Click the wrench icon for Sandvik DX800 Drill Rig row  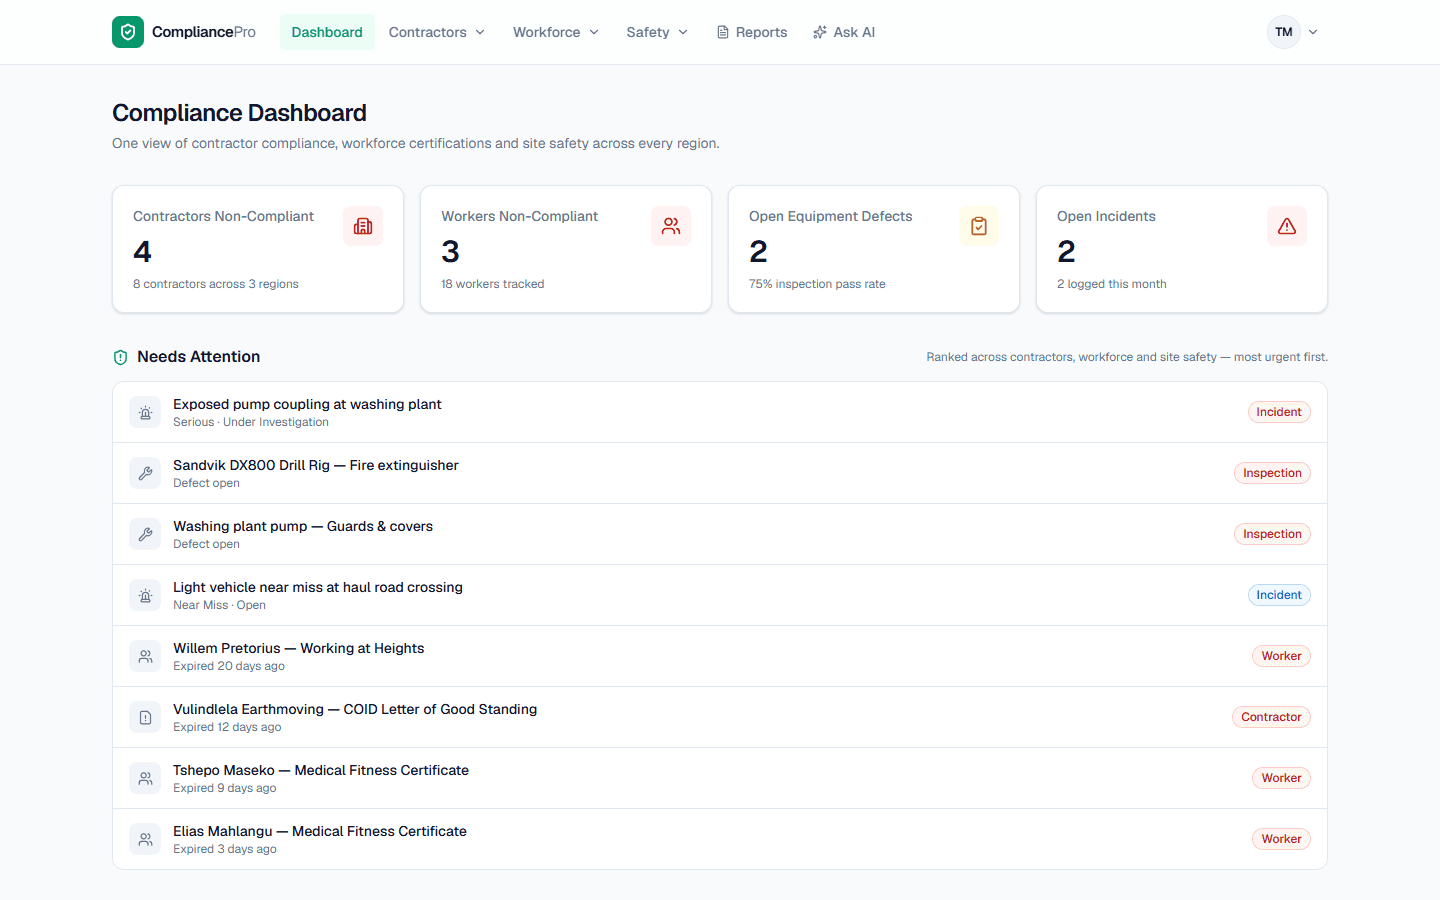click(x=145, y=473)
